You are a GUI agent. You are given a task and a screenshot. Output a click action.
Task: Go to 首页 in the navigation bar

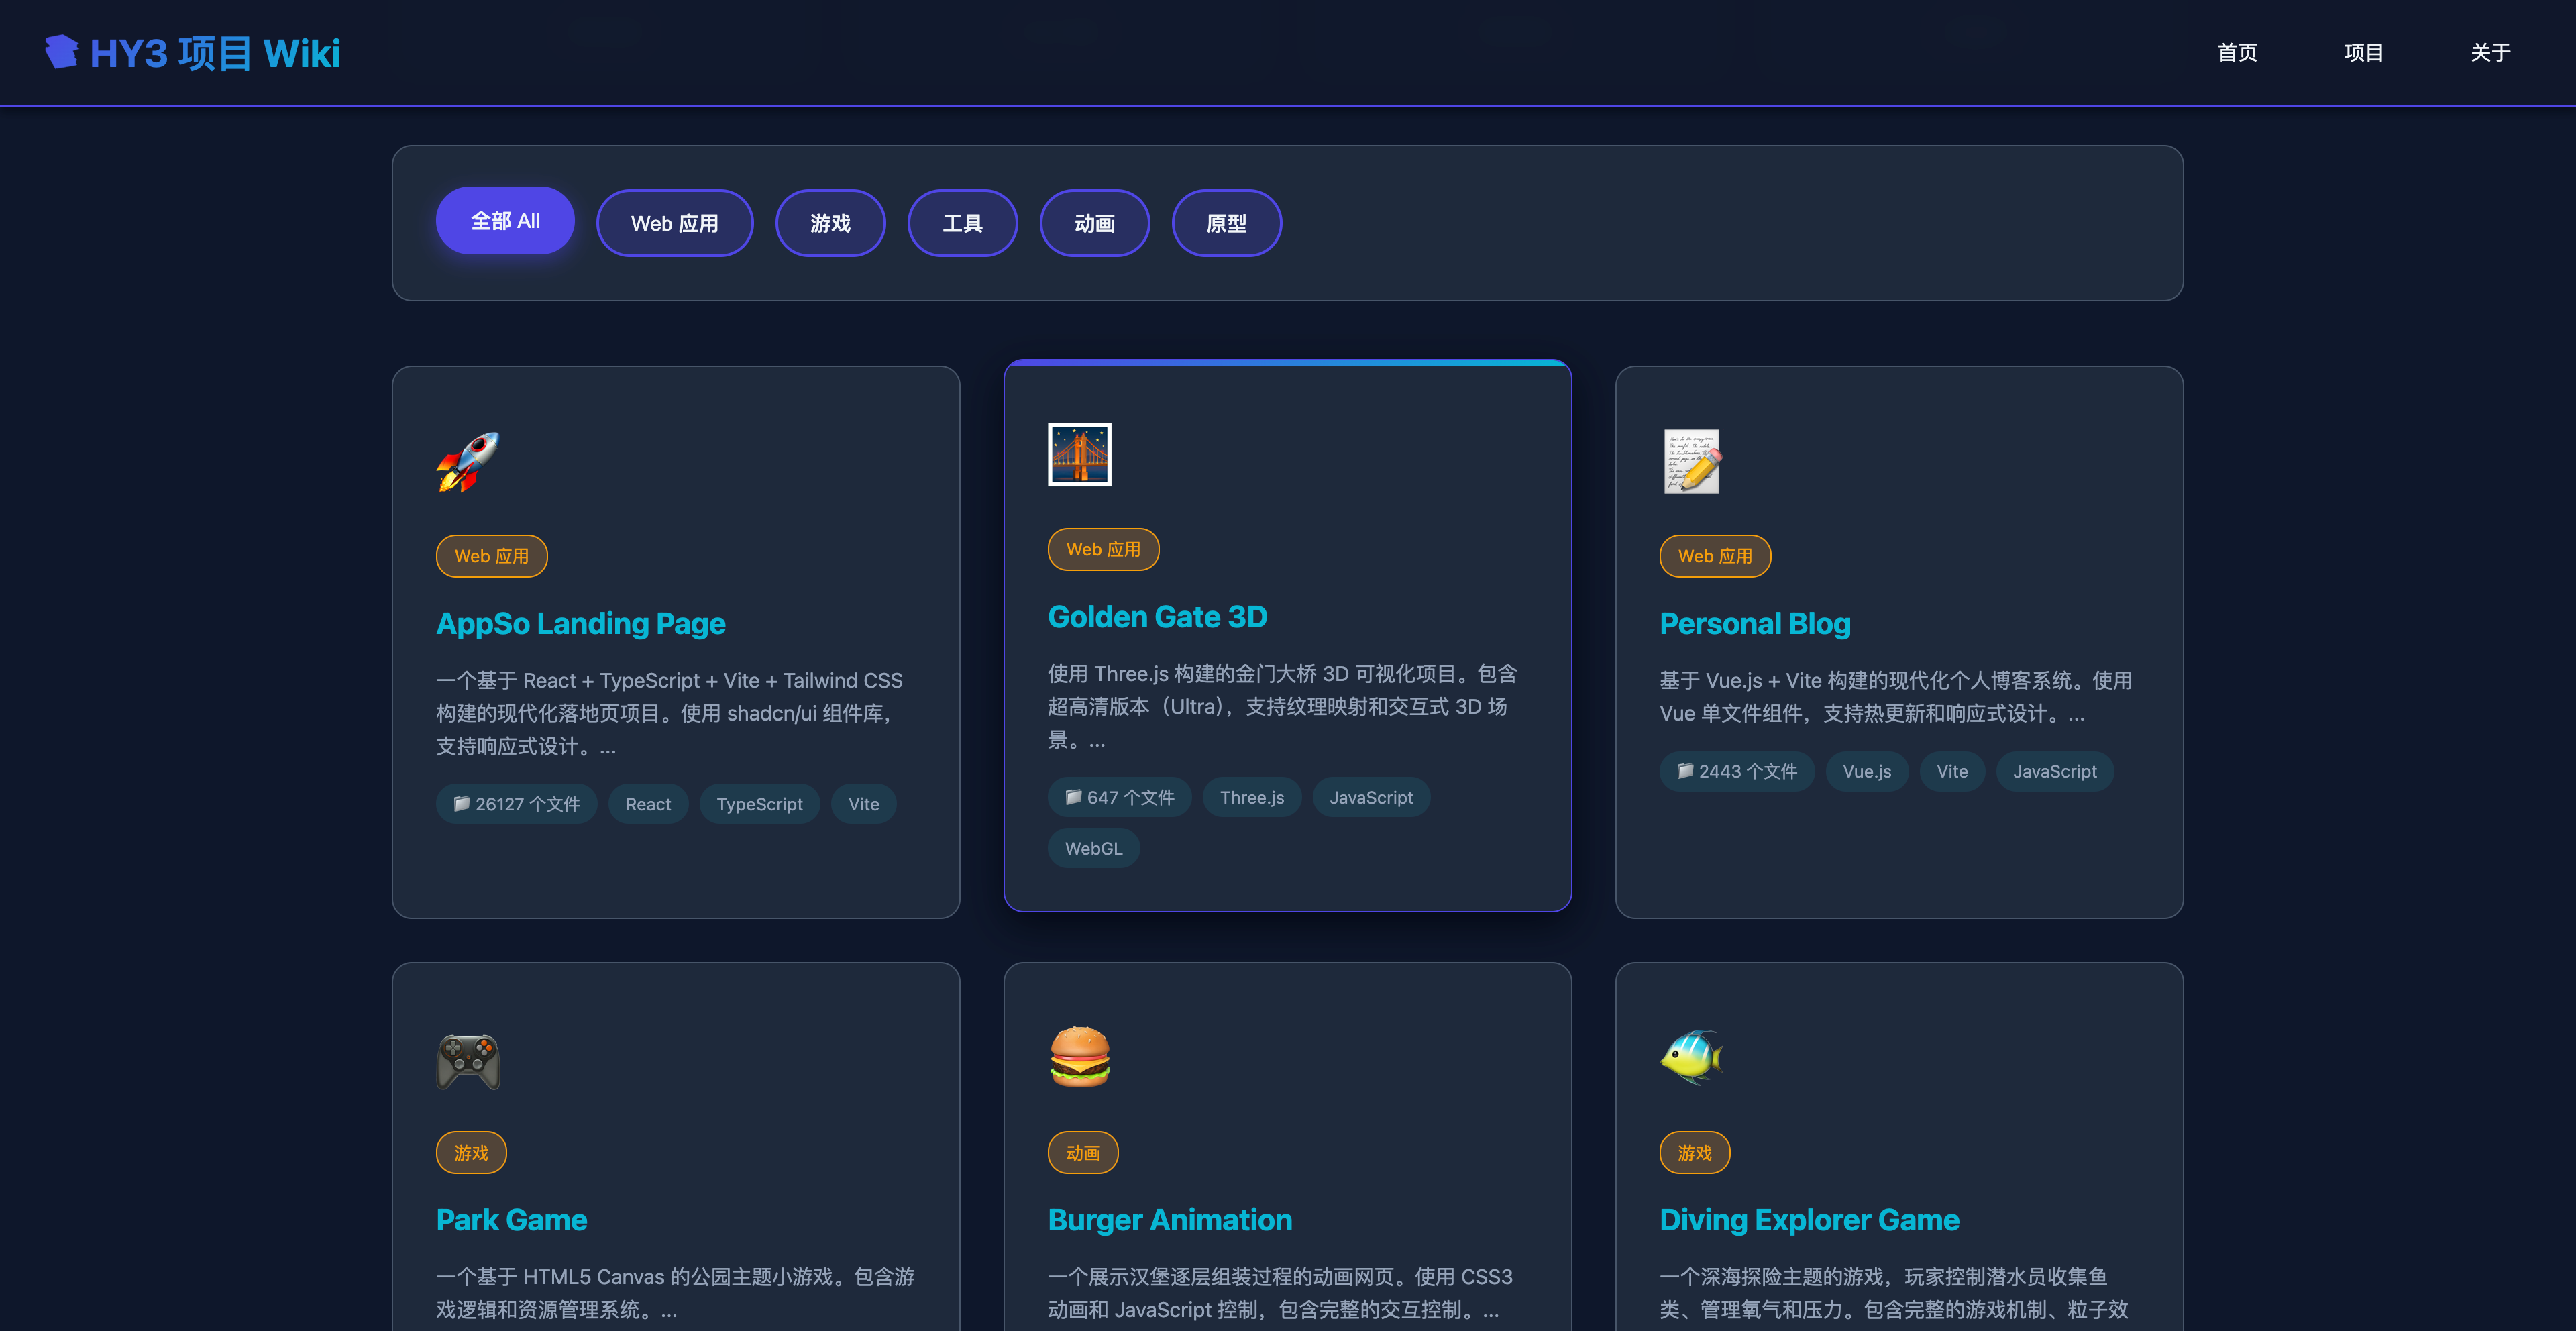[x=2237, y=52]
